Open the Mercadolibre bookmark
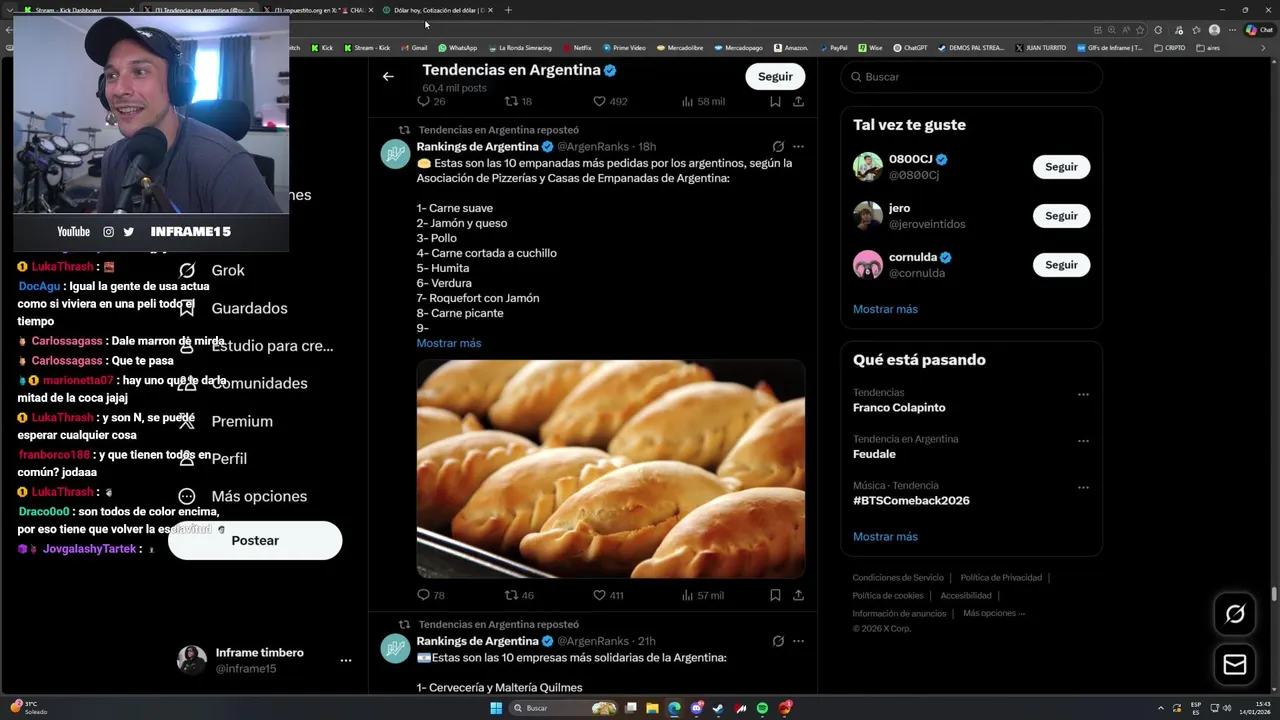This screenshot has width=1280, height=720. [x=679, y=48]
